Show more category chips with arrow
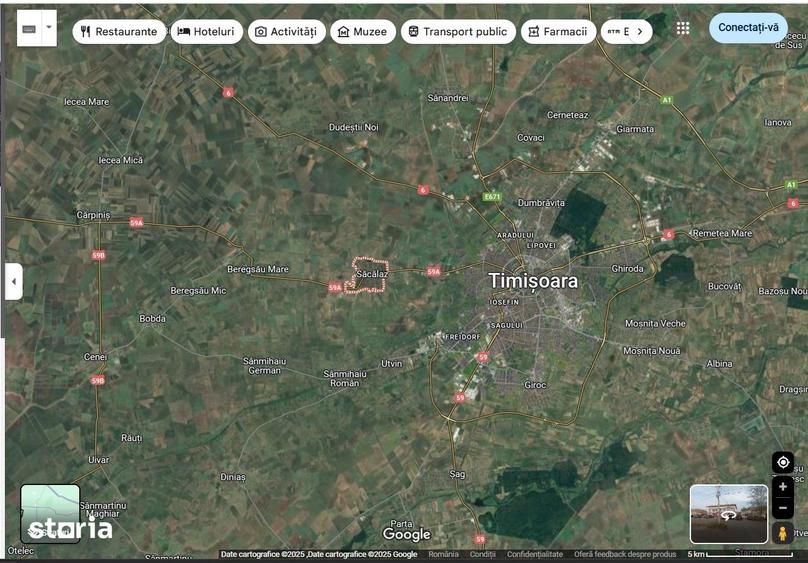The height and width of the screenshot is (563, 808). tap(640, 31)
